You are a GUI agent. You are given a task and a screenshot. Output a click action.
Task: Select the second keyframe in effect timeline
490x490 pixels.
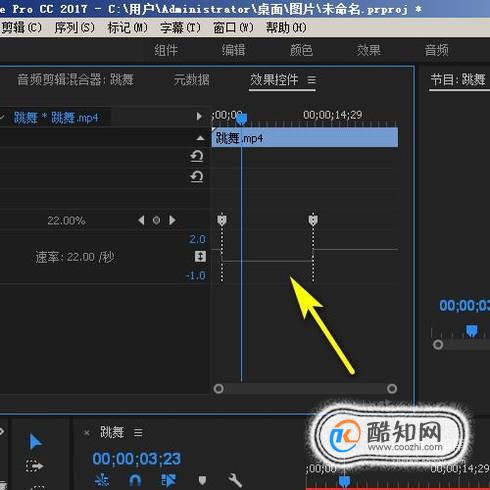(x=313, y=220)
